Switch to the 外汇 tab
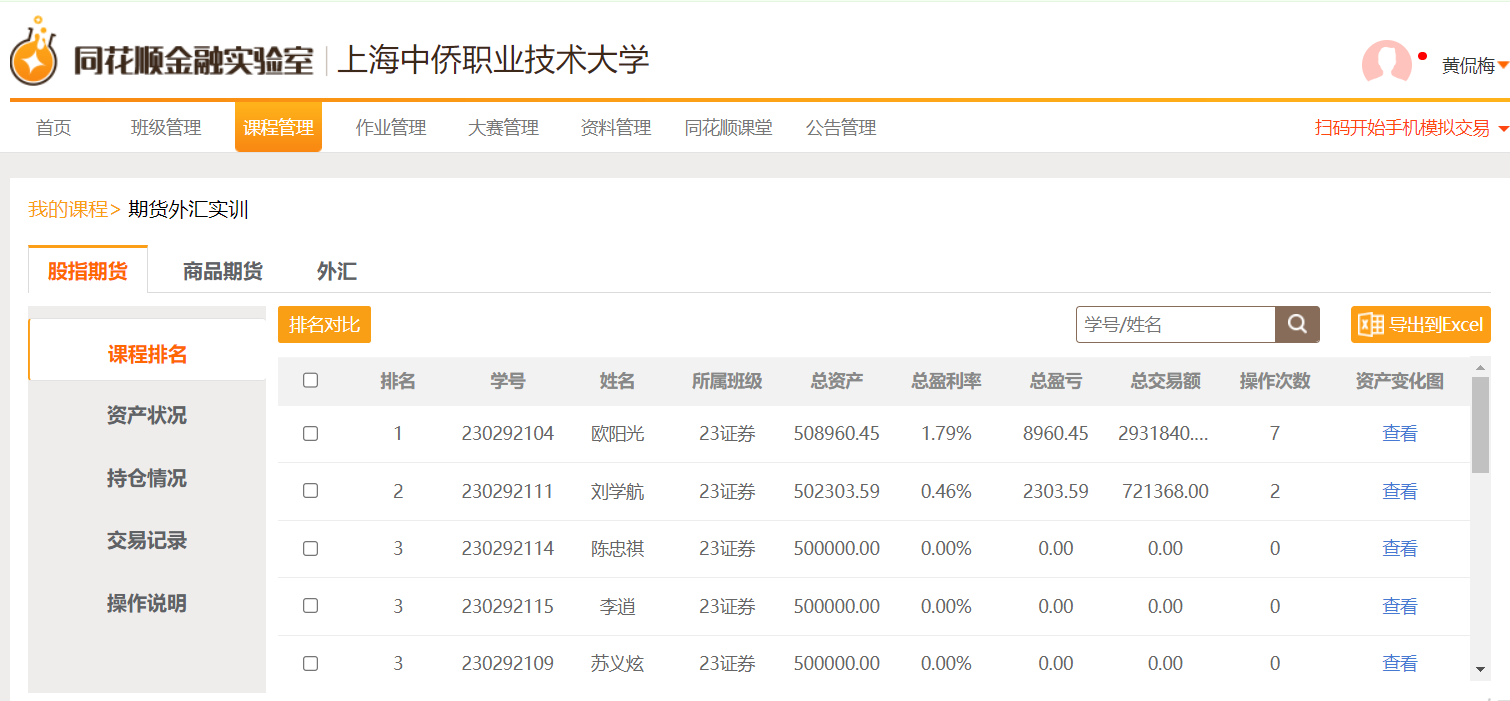This screenshot has height=701, width=1510. click(336, 271)
